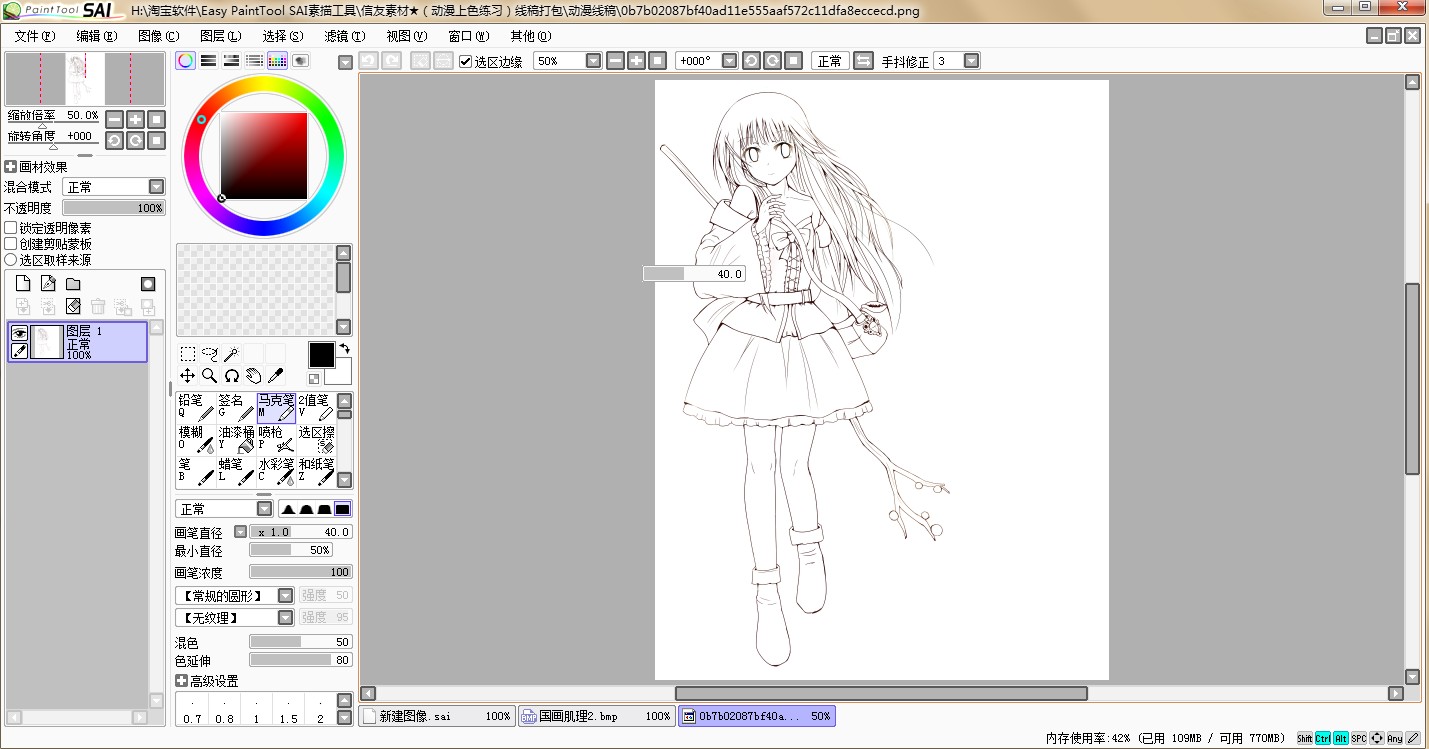Select the eyedropper color picker tool
The height and width of the screenshot is (749, 1429).
pyautogui.click(x=276, y=375)
